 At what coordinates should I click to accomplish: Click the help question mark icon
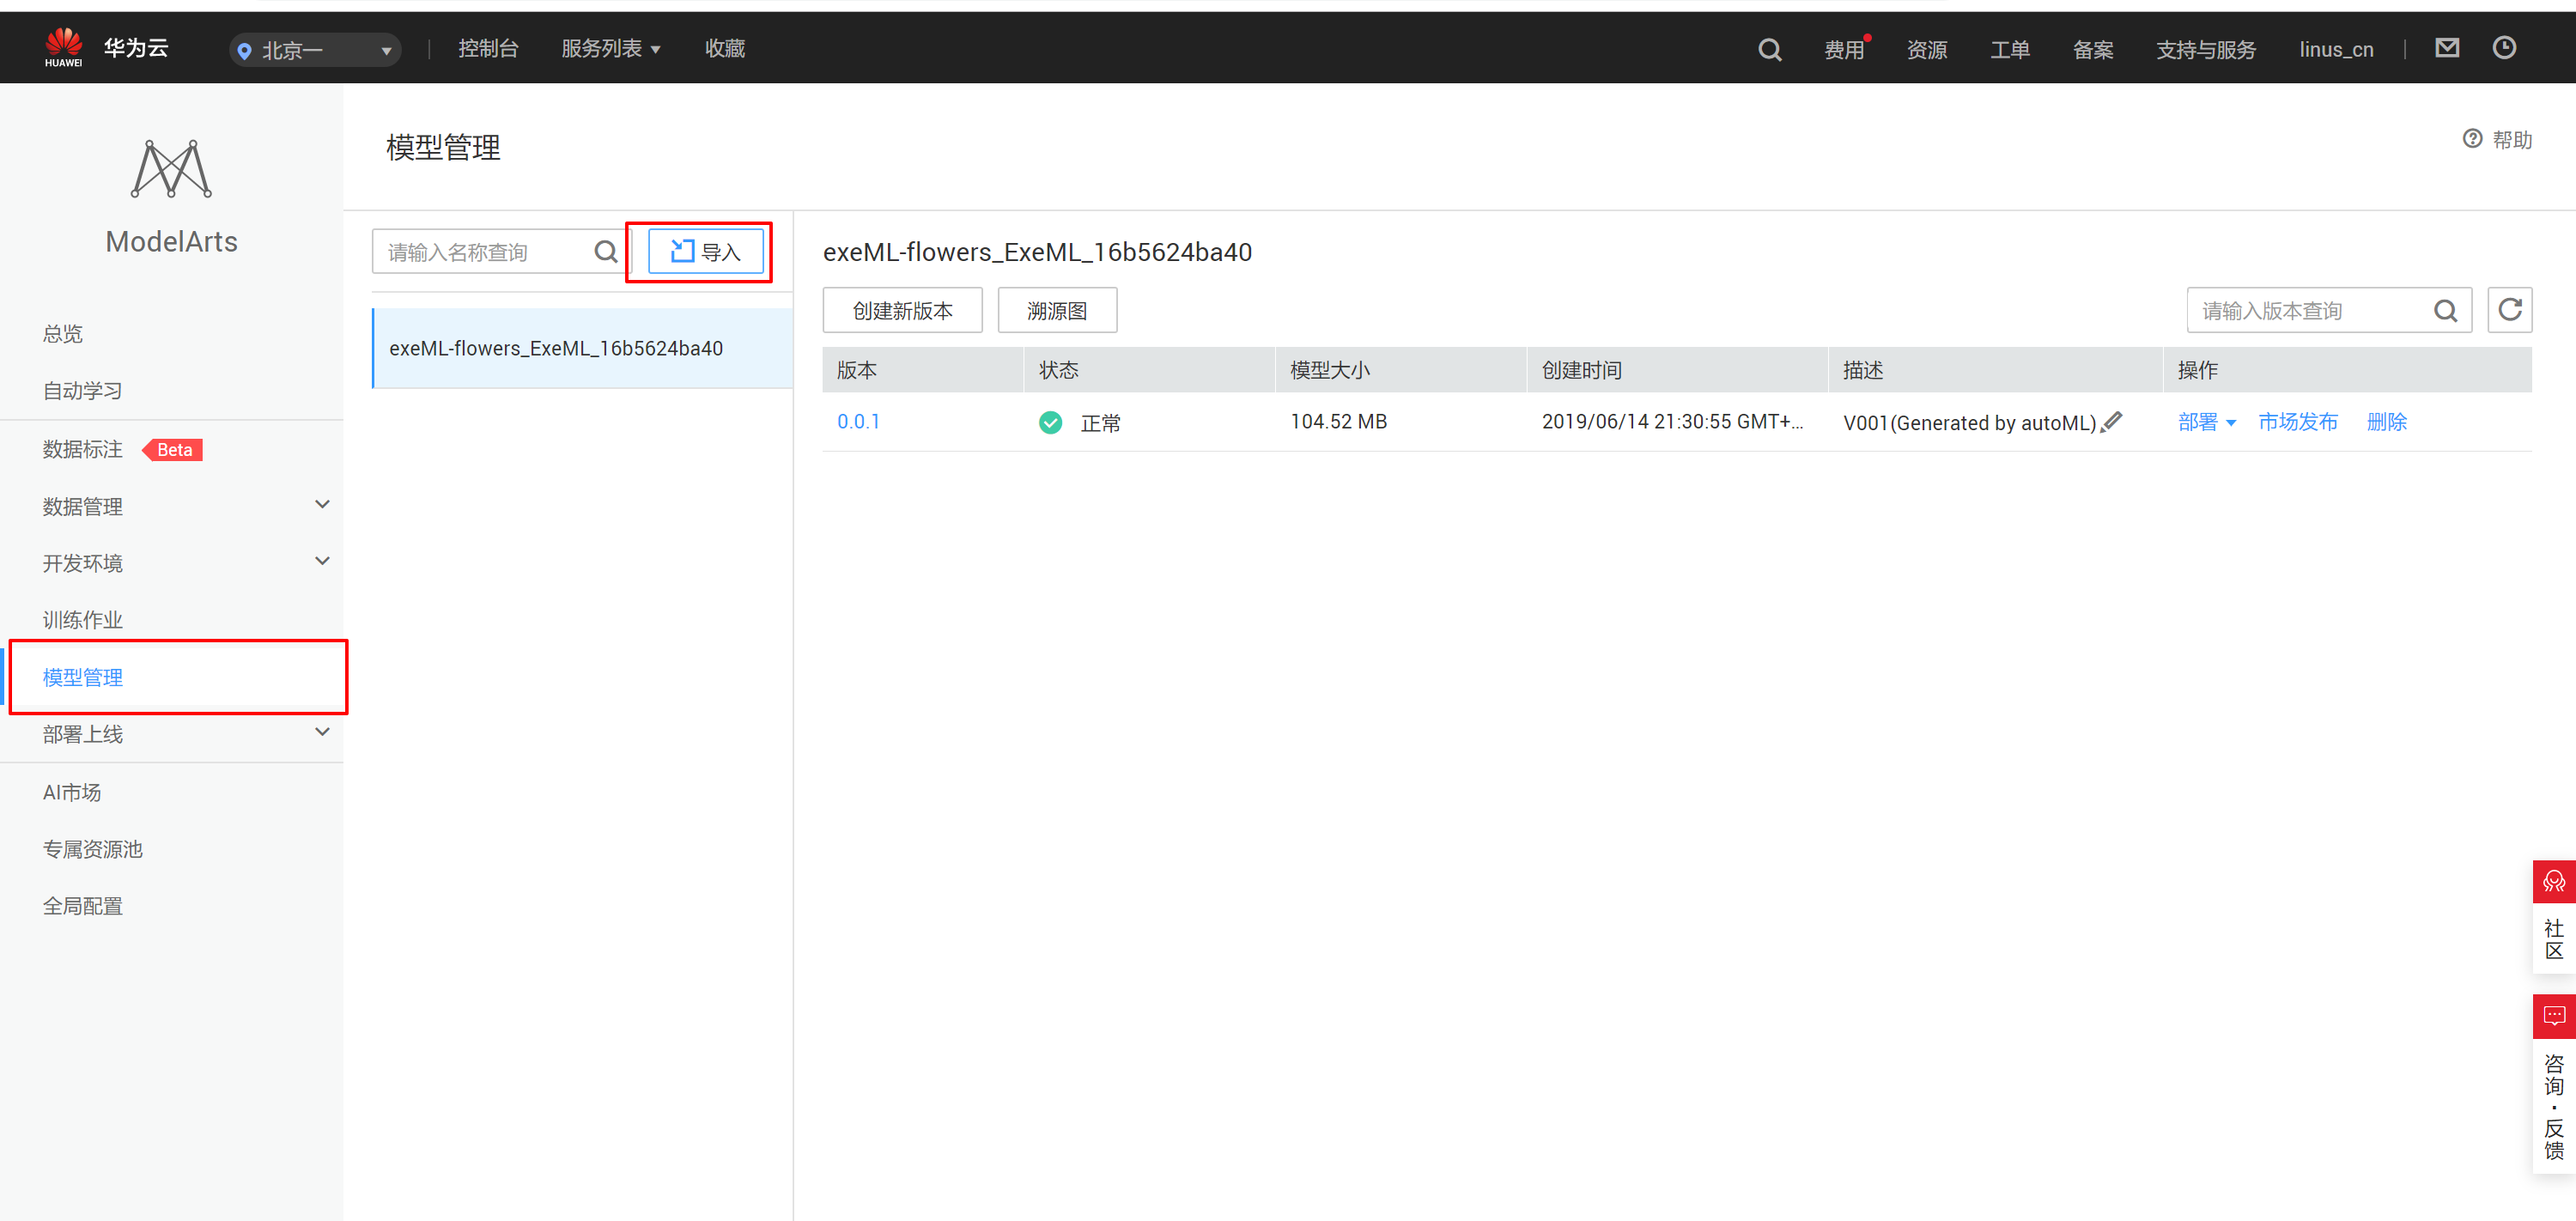coord(2472,139)
